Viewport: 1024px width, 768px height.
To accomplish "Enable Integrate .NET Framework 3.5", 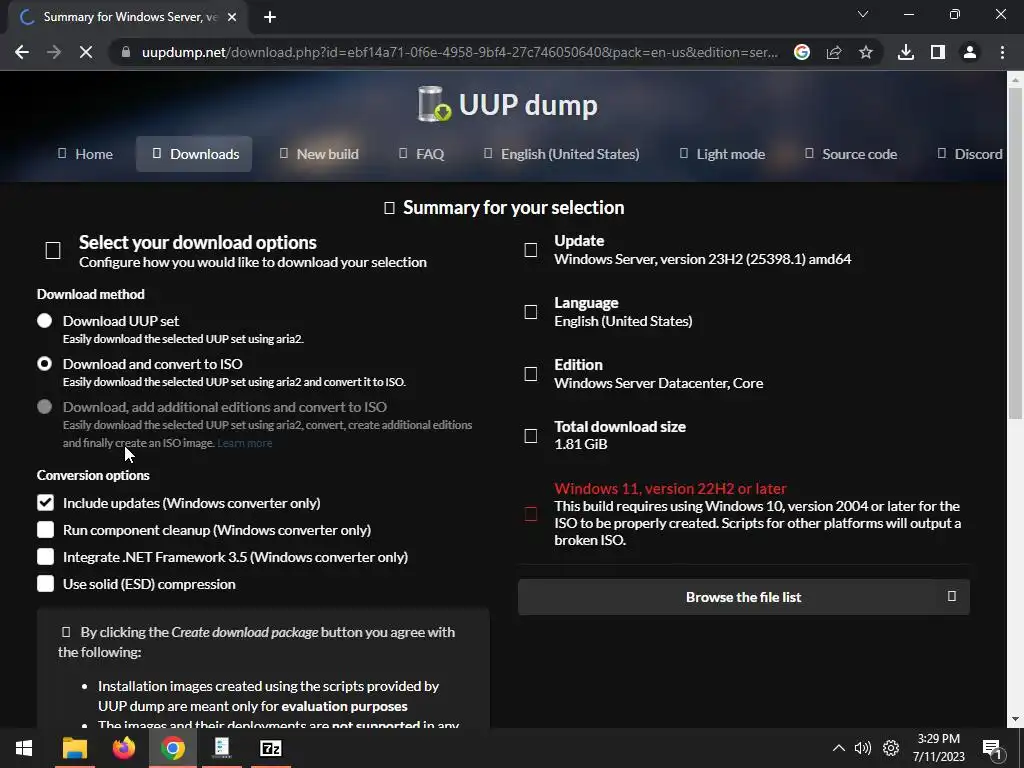I will coord(45,557).
